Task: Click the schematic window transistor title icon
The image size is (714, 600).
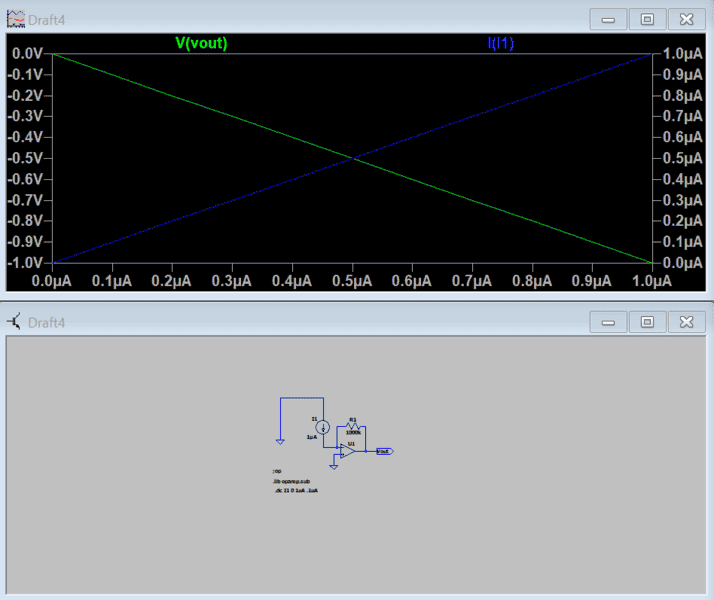Action: pyautogui.click(x=15, y=322)
